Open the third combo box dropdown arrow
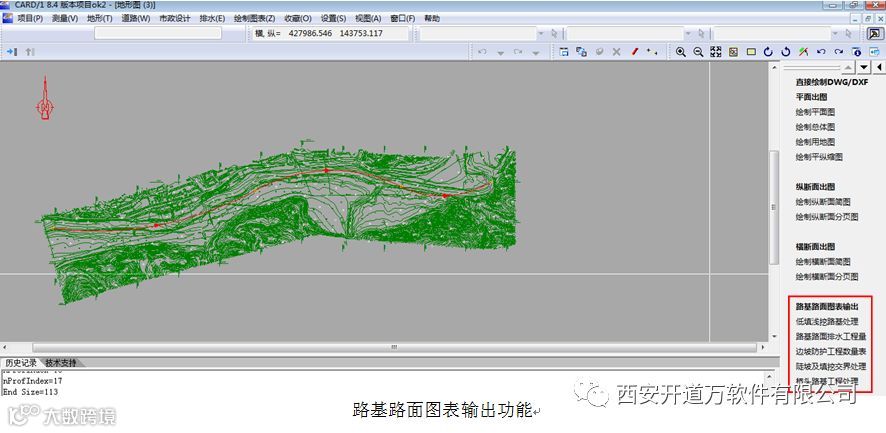Screen dimensions: 886x433 (835, 33)
